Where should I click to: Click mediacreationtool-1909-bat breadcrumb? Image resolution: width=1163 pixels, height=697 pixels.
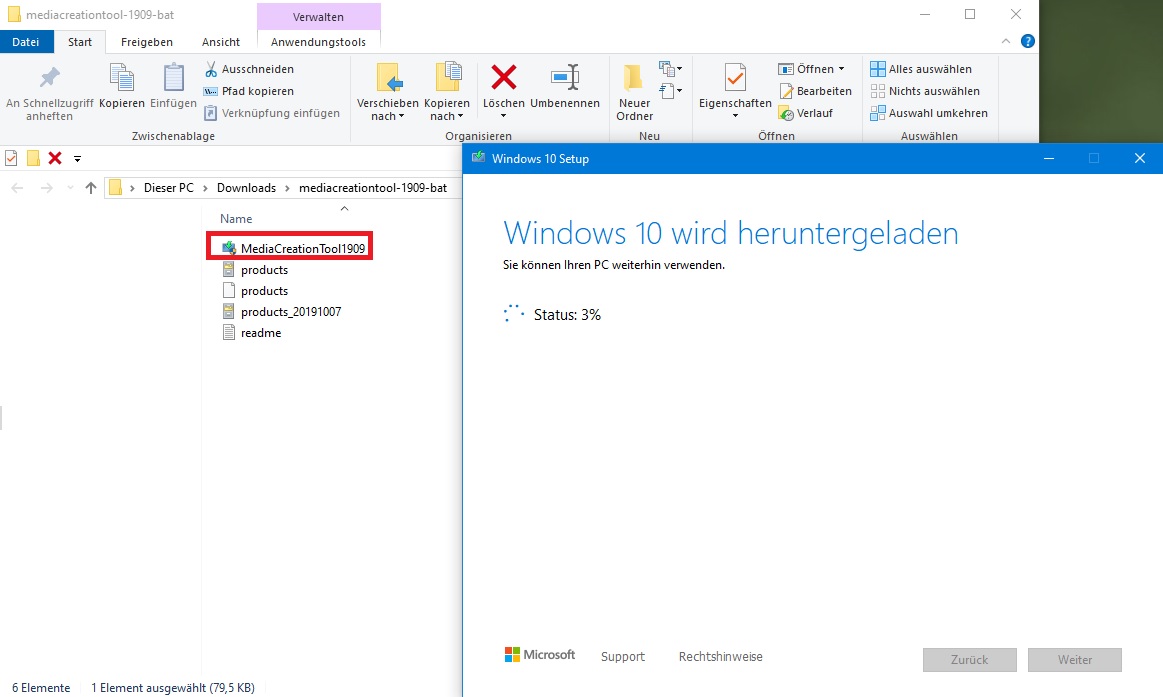click(373, 188)
